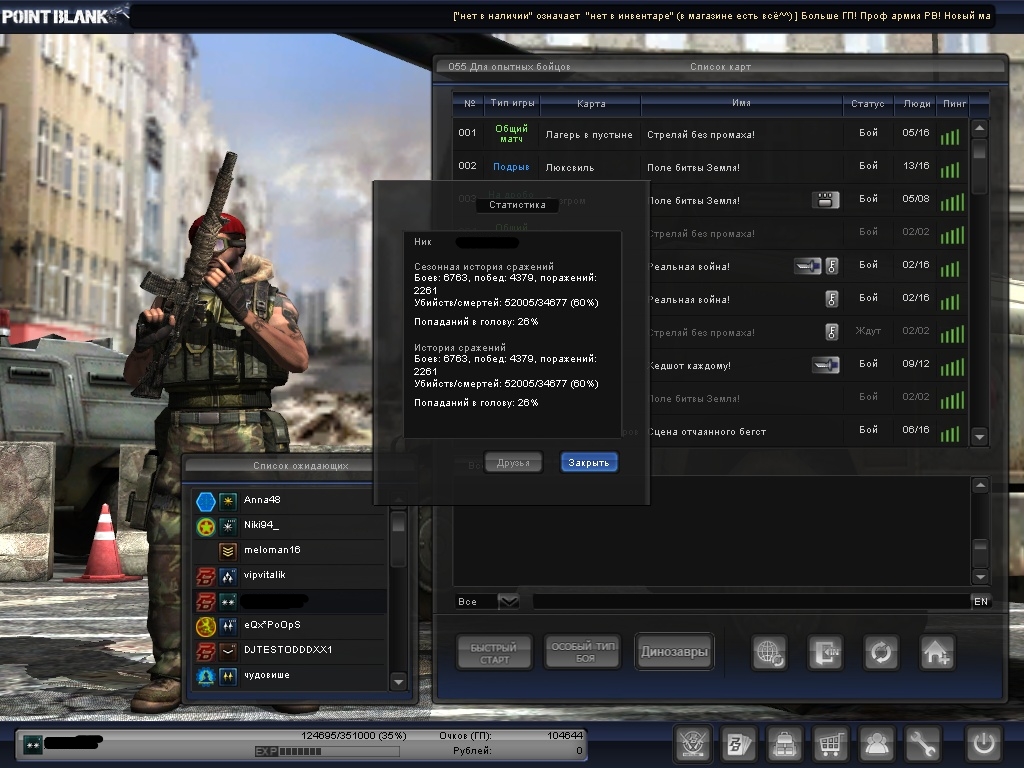Open the clan emblem menu icon
The image size is (1024, 768).
[x=692, y=744]
